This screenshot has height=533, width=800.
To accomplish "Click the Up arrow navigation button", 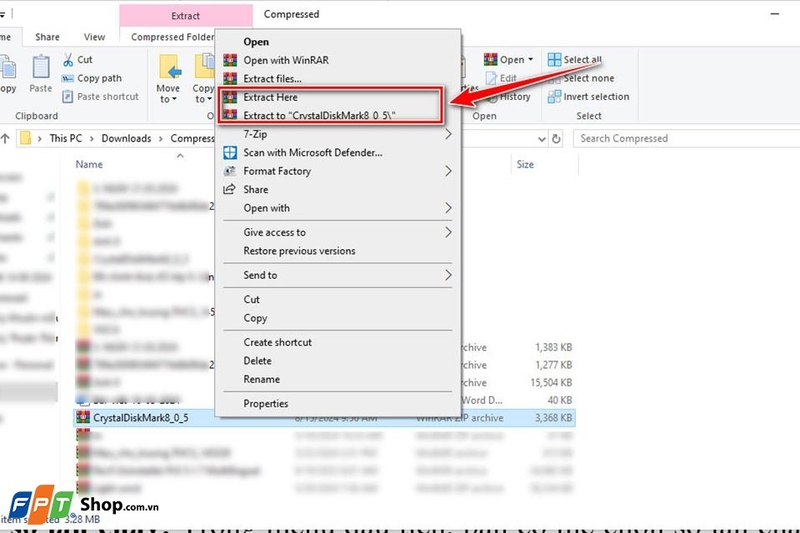I will click(x=5, y=138).
